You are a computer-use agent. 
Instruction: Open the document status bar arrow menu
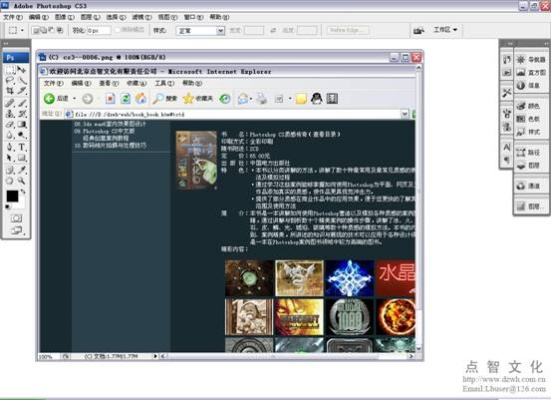155,356
